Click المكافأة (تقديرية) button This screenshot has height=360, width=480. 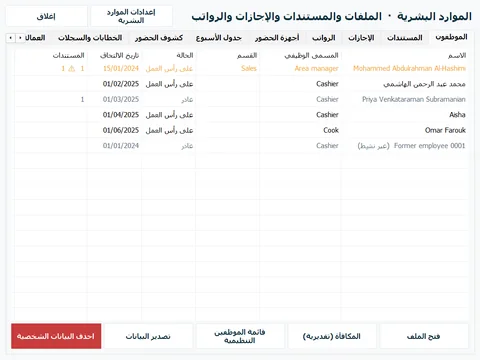point(332,336)
